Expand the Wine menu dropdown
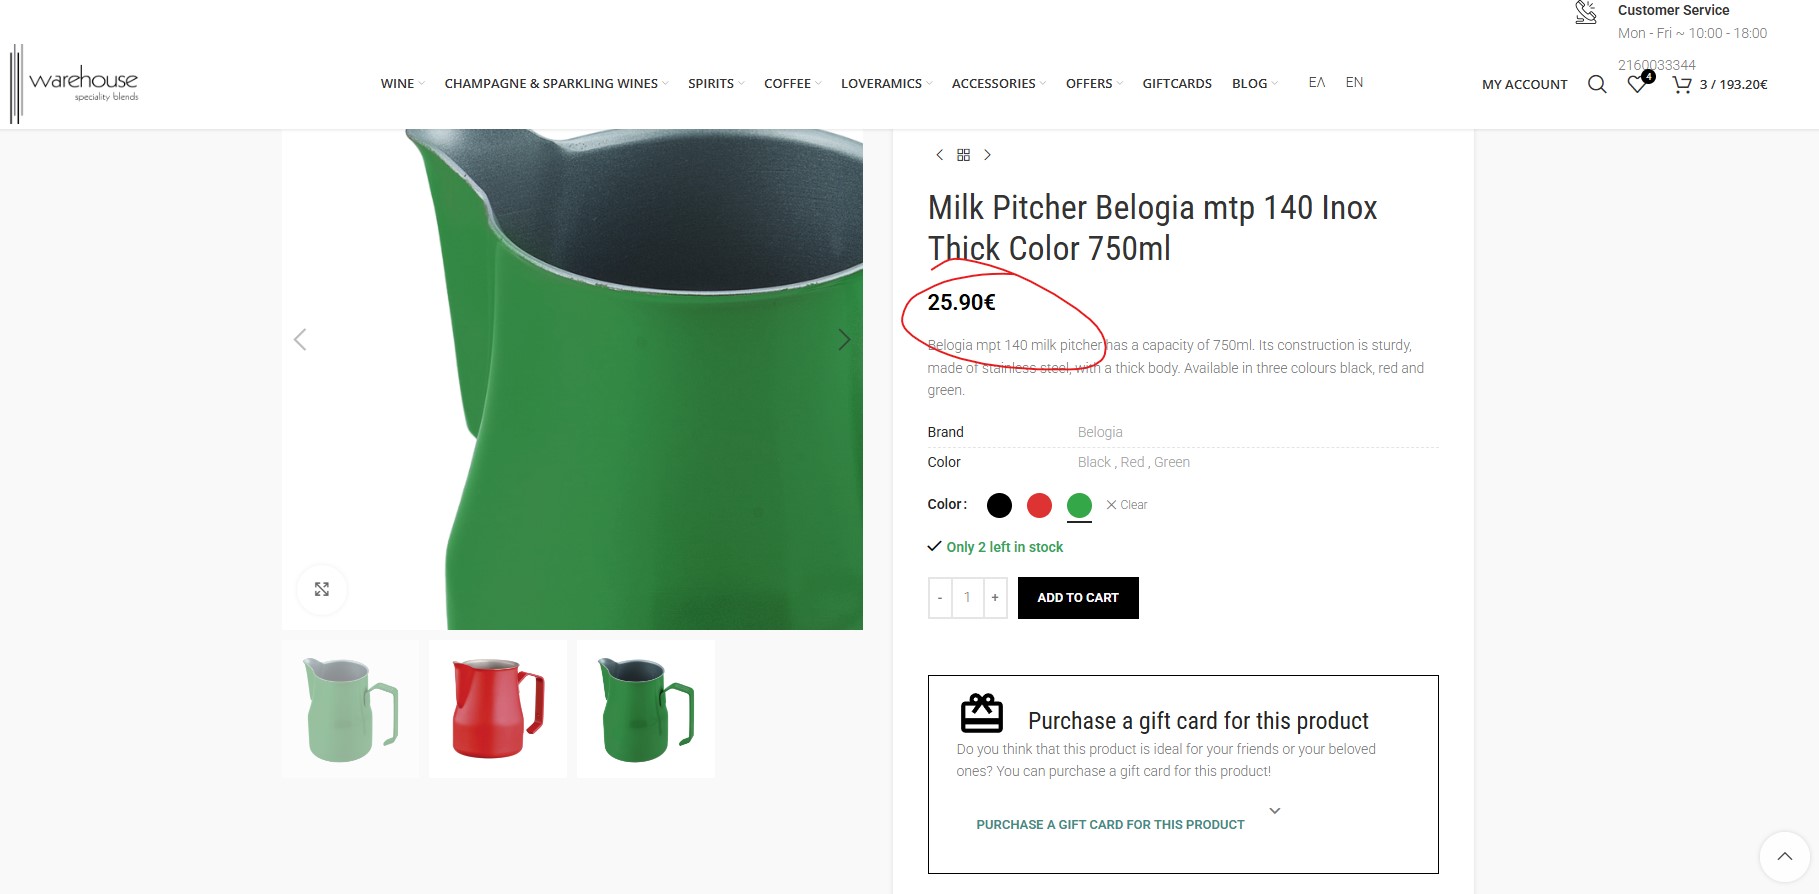Screen dimensions: 1819x894 [x=402, y=84]
